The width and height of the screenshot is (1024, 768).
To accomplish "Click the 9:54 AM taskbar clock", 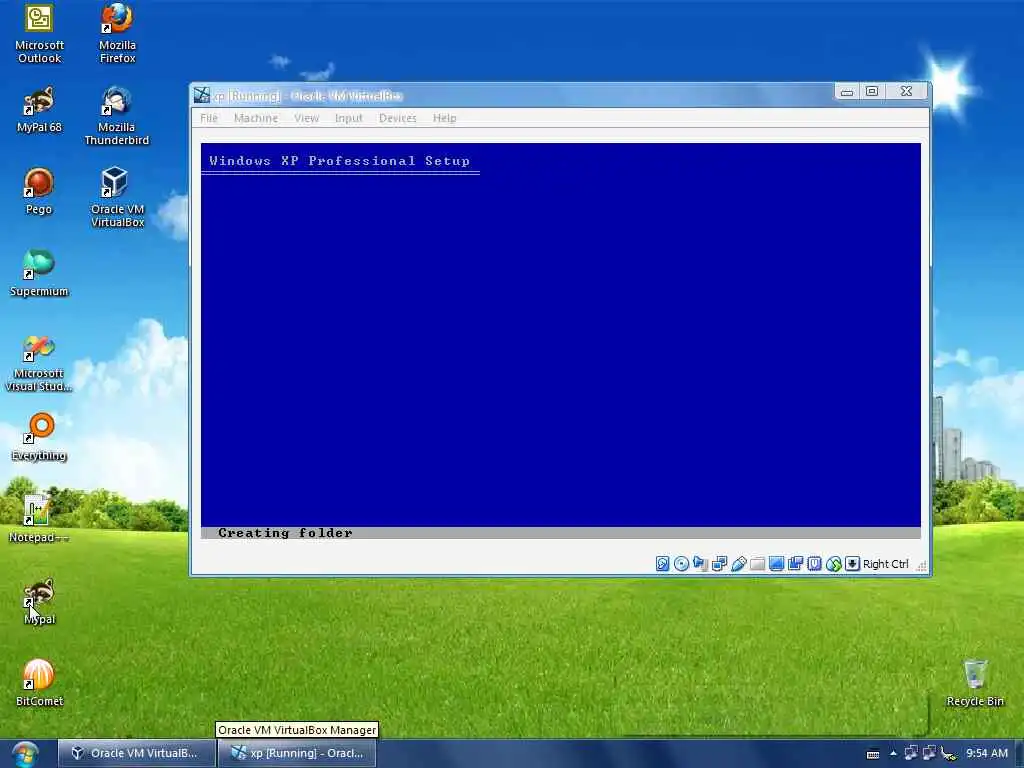I will 987,753.
